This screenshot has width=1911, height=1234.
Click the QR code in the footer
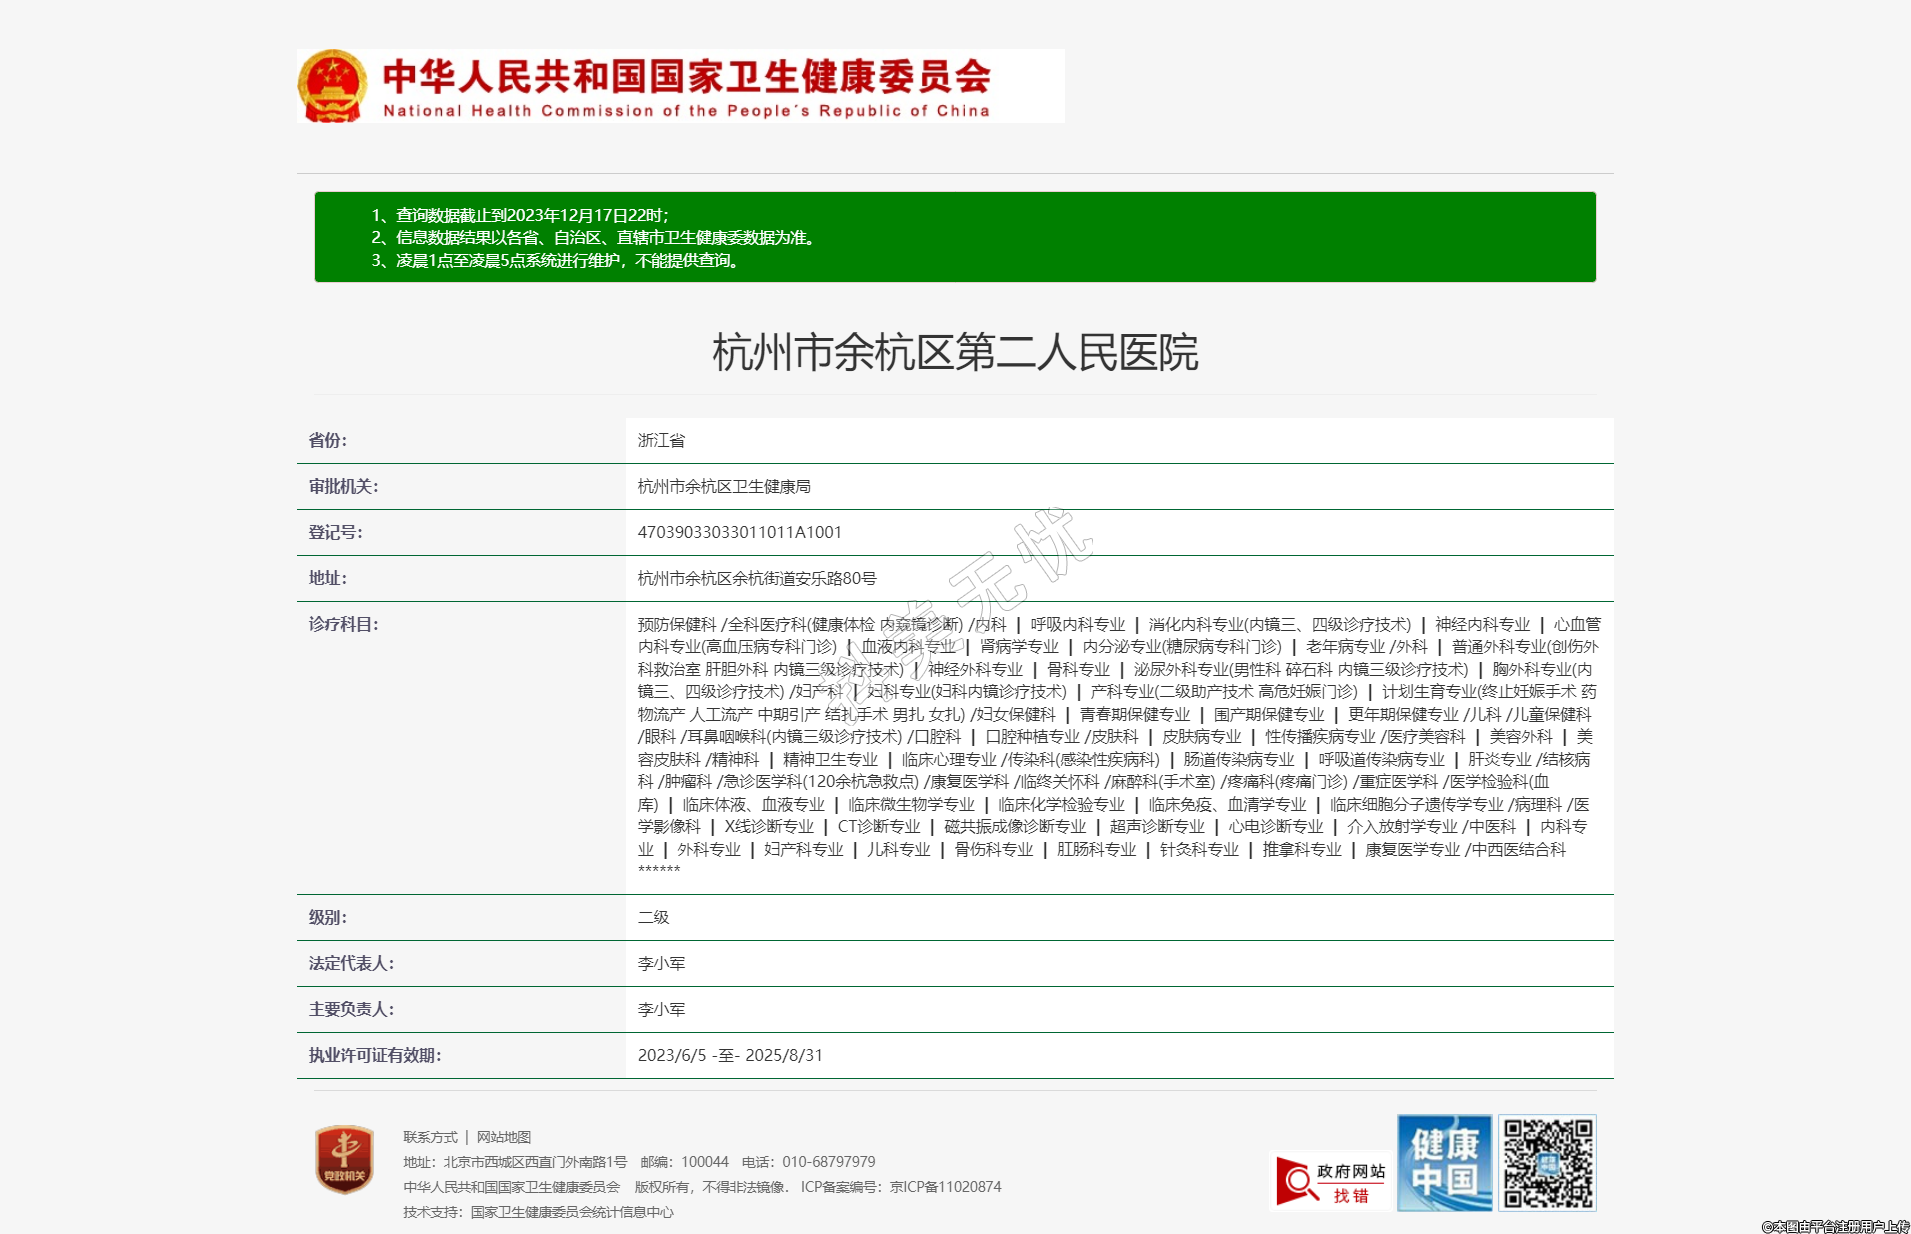pyautogui.click(x=1548, y=1163)
